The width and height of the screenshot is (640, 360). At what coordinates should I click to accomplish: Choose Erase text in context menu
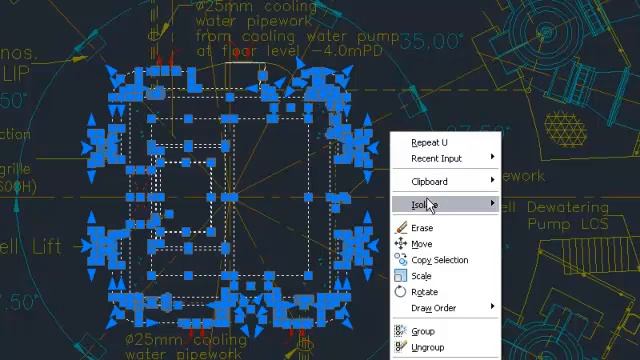422,228
